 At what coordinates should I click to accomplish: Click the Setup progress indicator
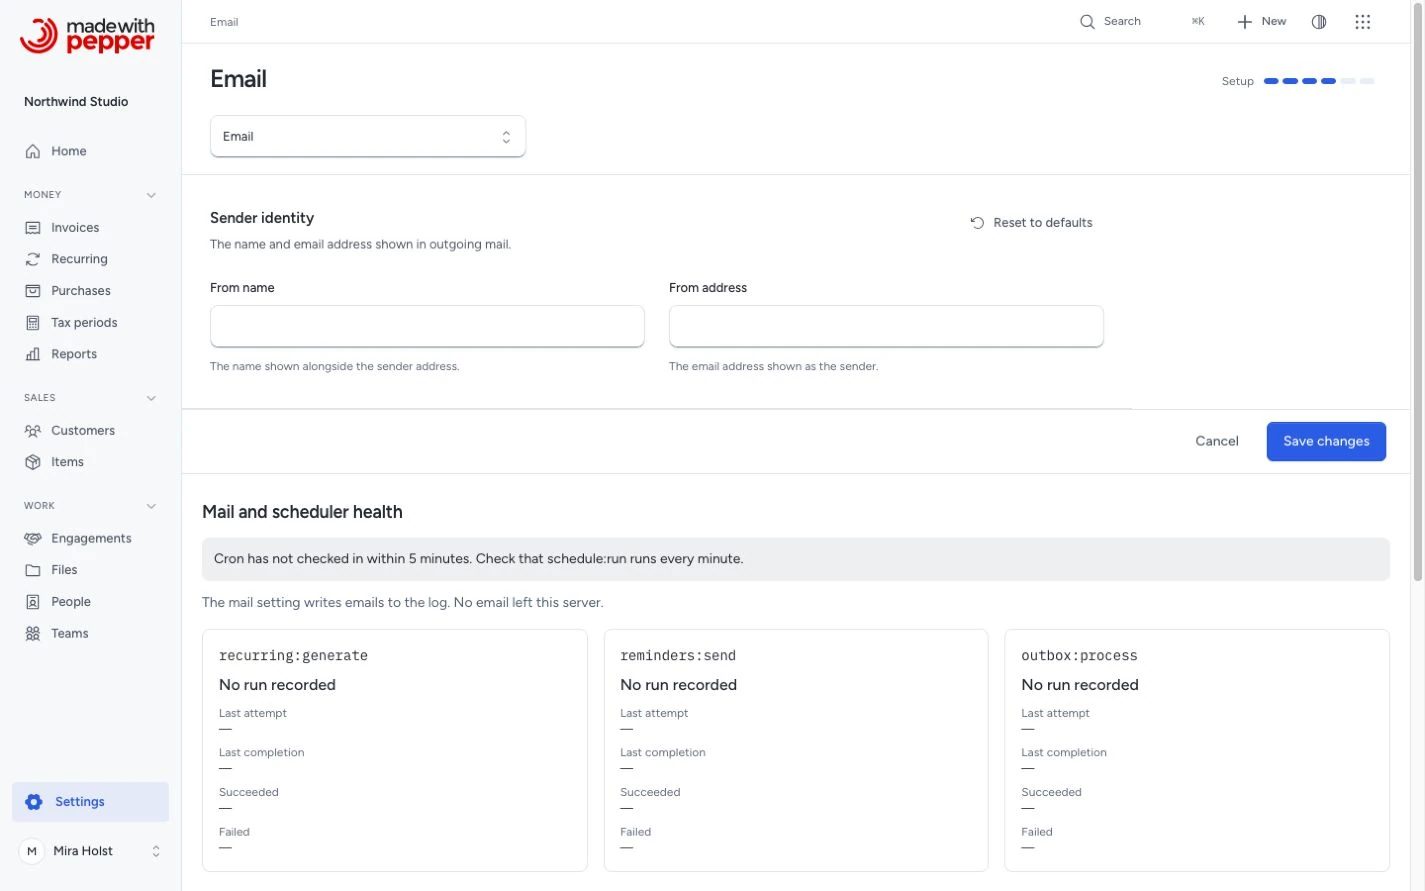point(1298,81)
